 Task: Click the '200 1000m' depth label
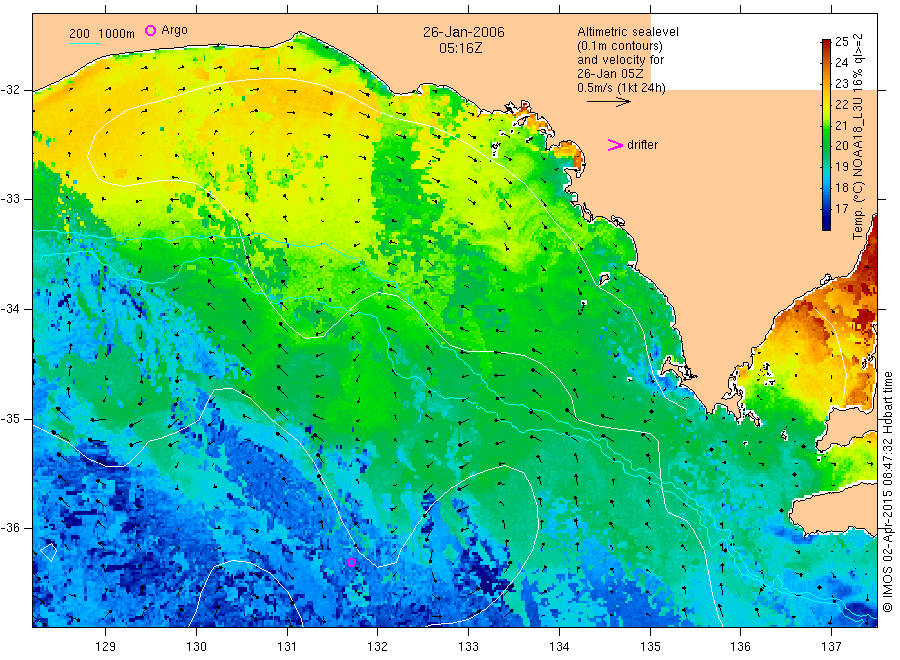[x=102, y=34]
